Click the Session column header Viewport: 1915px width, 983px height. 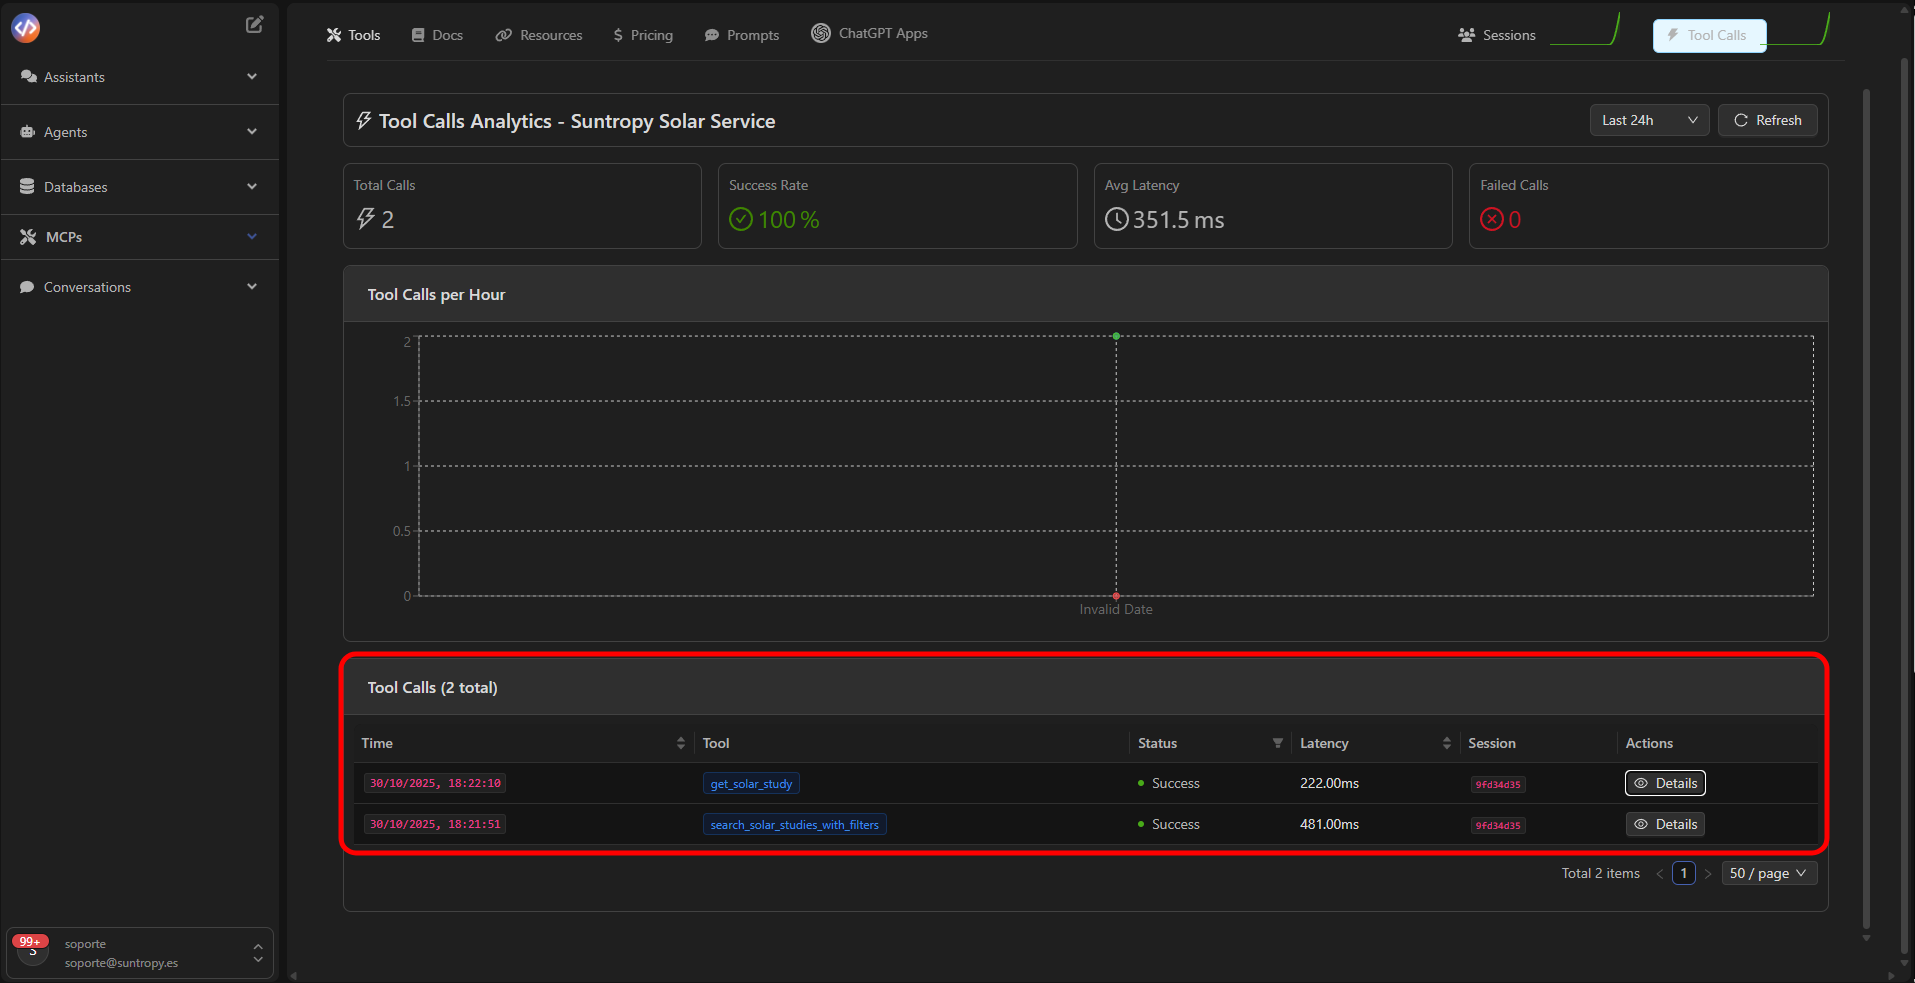(x=1492, y=743)
